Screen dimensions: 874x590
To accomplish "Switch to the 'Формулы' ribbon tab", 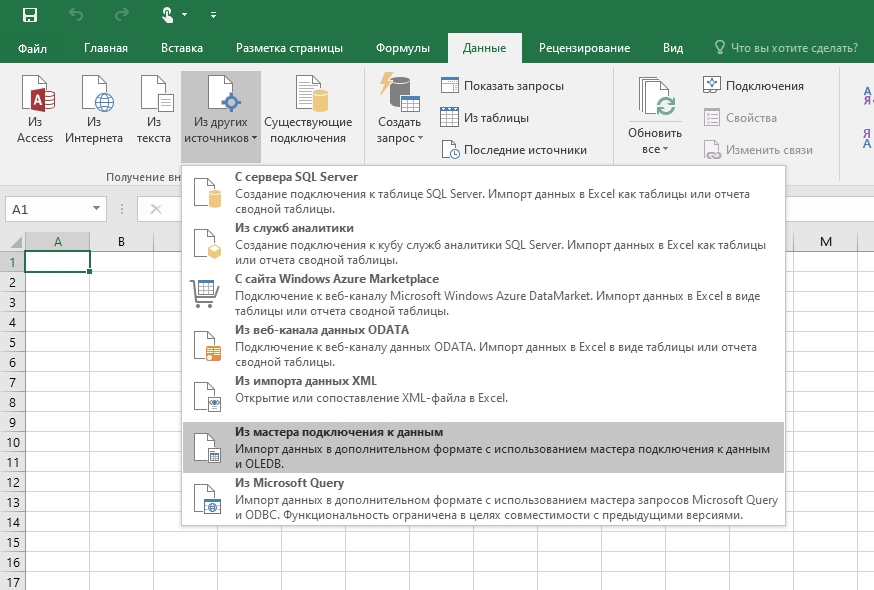I will coord(403,48).
